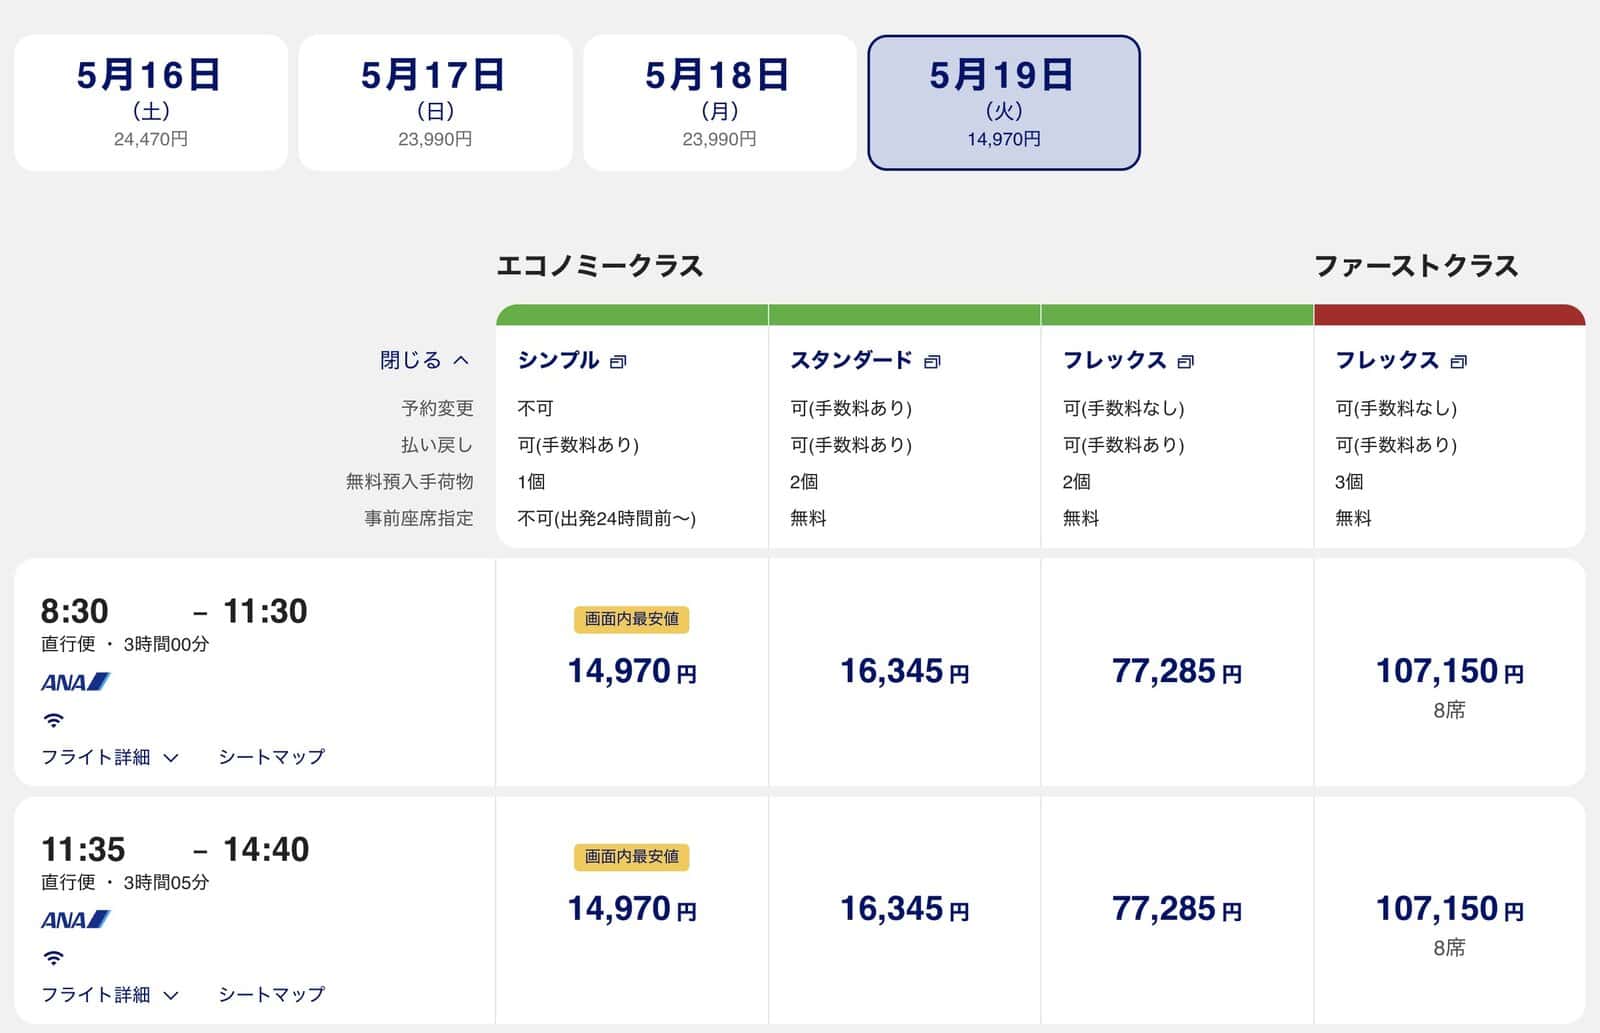Screen dimensions: 1600x1033
Task: Click the 8:30 departure time
Action: click(74, 611)
